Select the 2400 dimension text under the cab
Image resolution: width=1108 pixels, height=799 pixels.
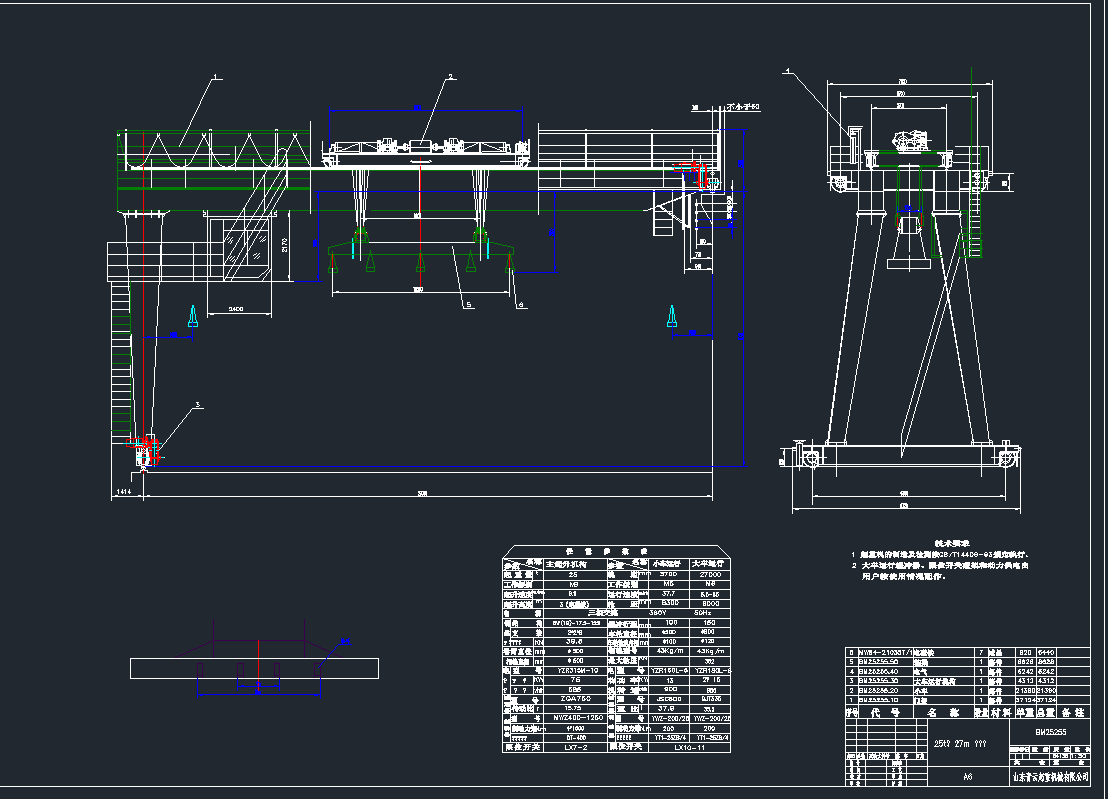236,310
